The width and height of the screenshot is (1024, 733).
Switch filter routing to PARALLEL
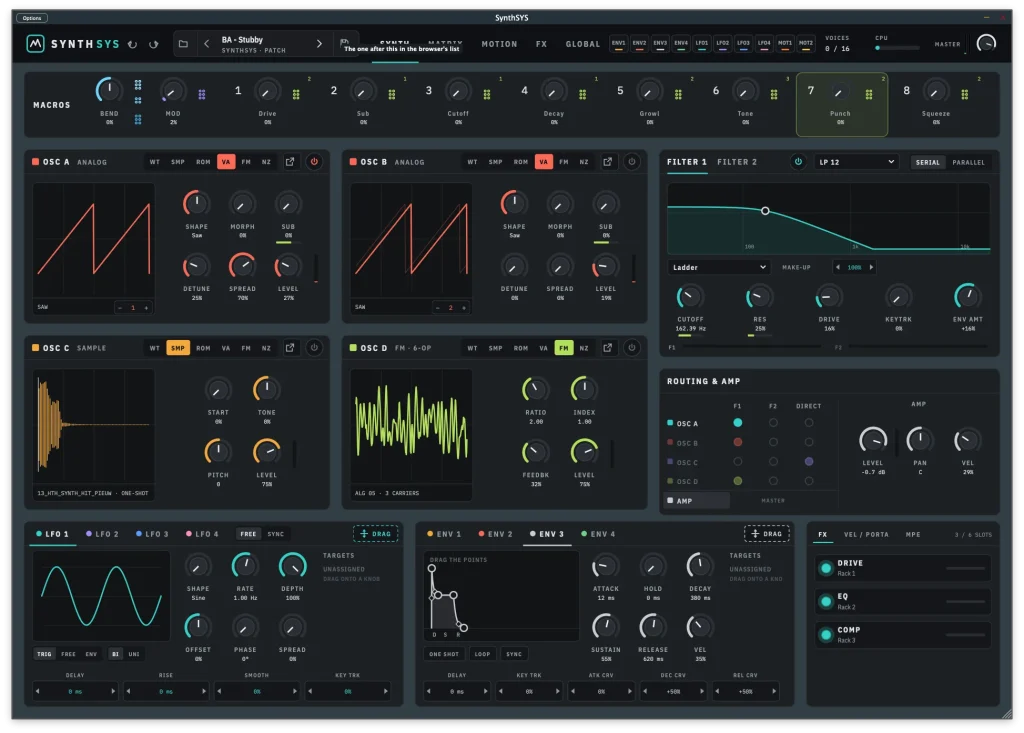[x=968, y=162]
